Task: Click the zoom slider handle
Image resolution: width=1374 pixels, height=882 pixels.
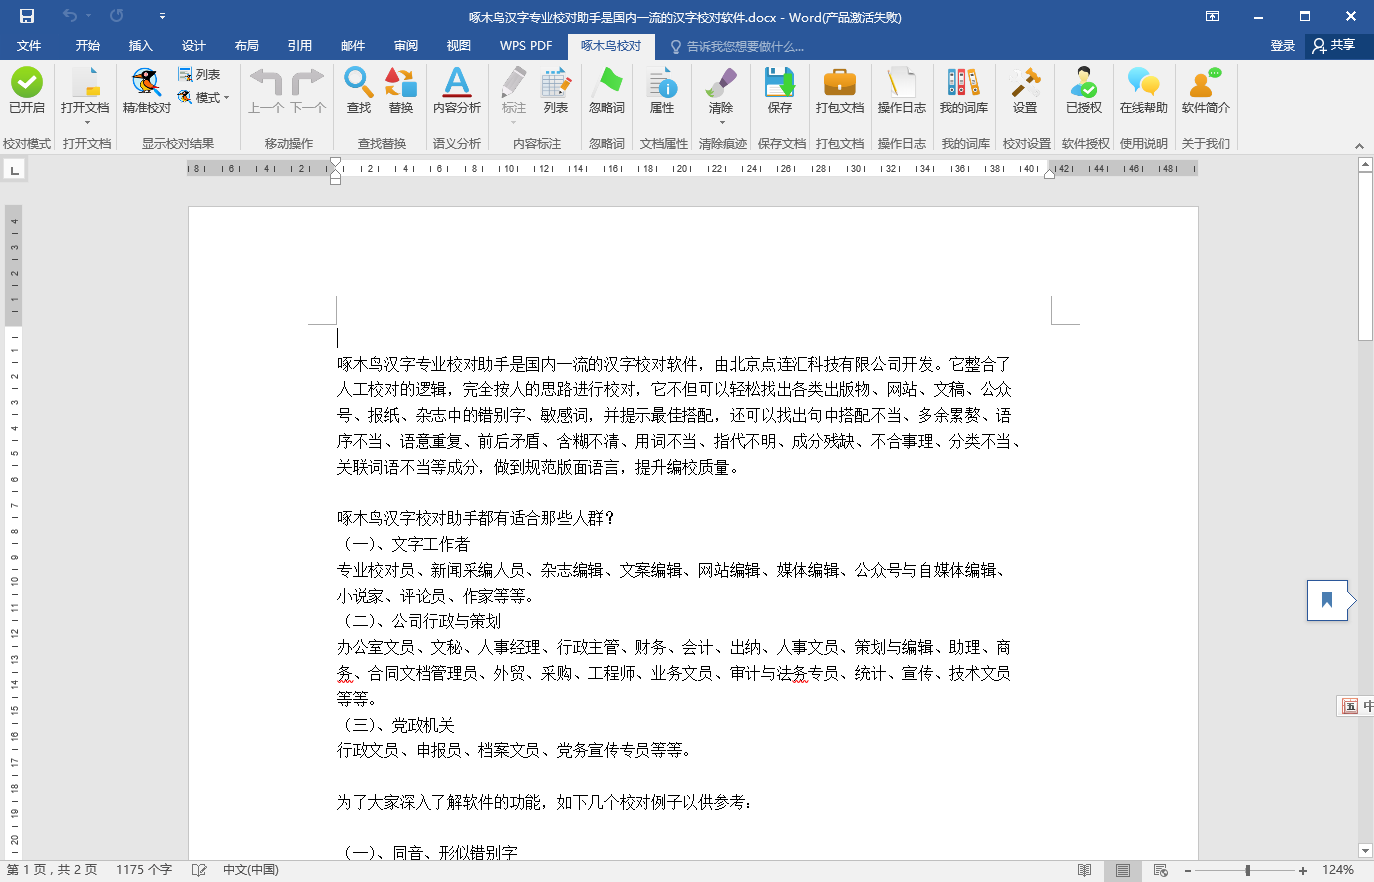Action: pos(1248,871)
